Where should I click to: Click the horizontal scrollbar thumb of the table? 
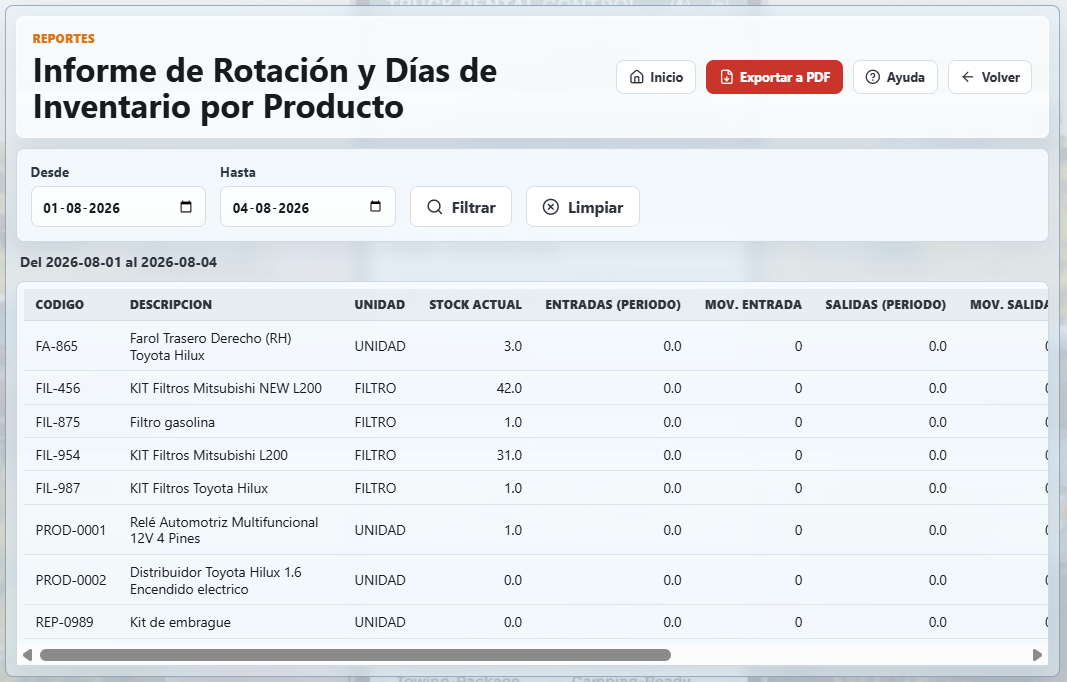(355, 655)
